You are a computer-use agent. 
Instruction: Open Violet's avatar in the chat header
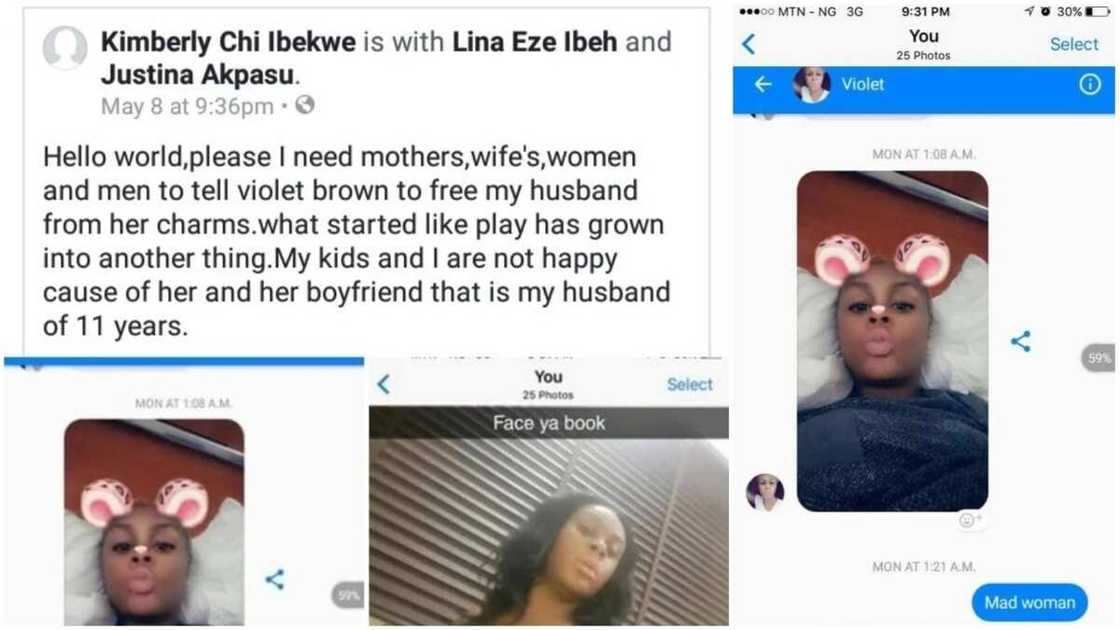tap(811, 84)
